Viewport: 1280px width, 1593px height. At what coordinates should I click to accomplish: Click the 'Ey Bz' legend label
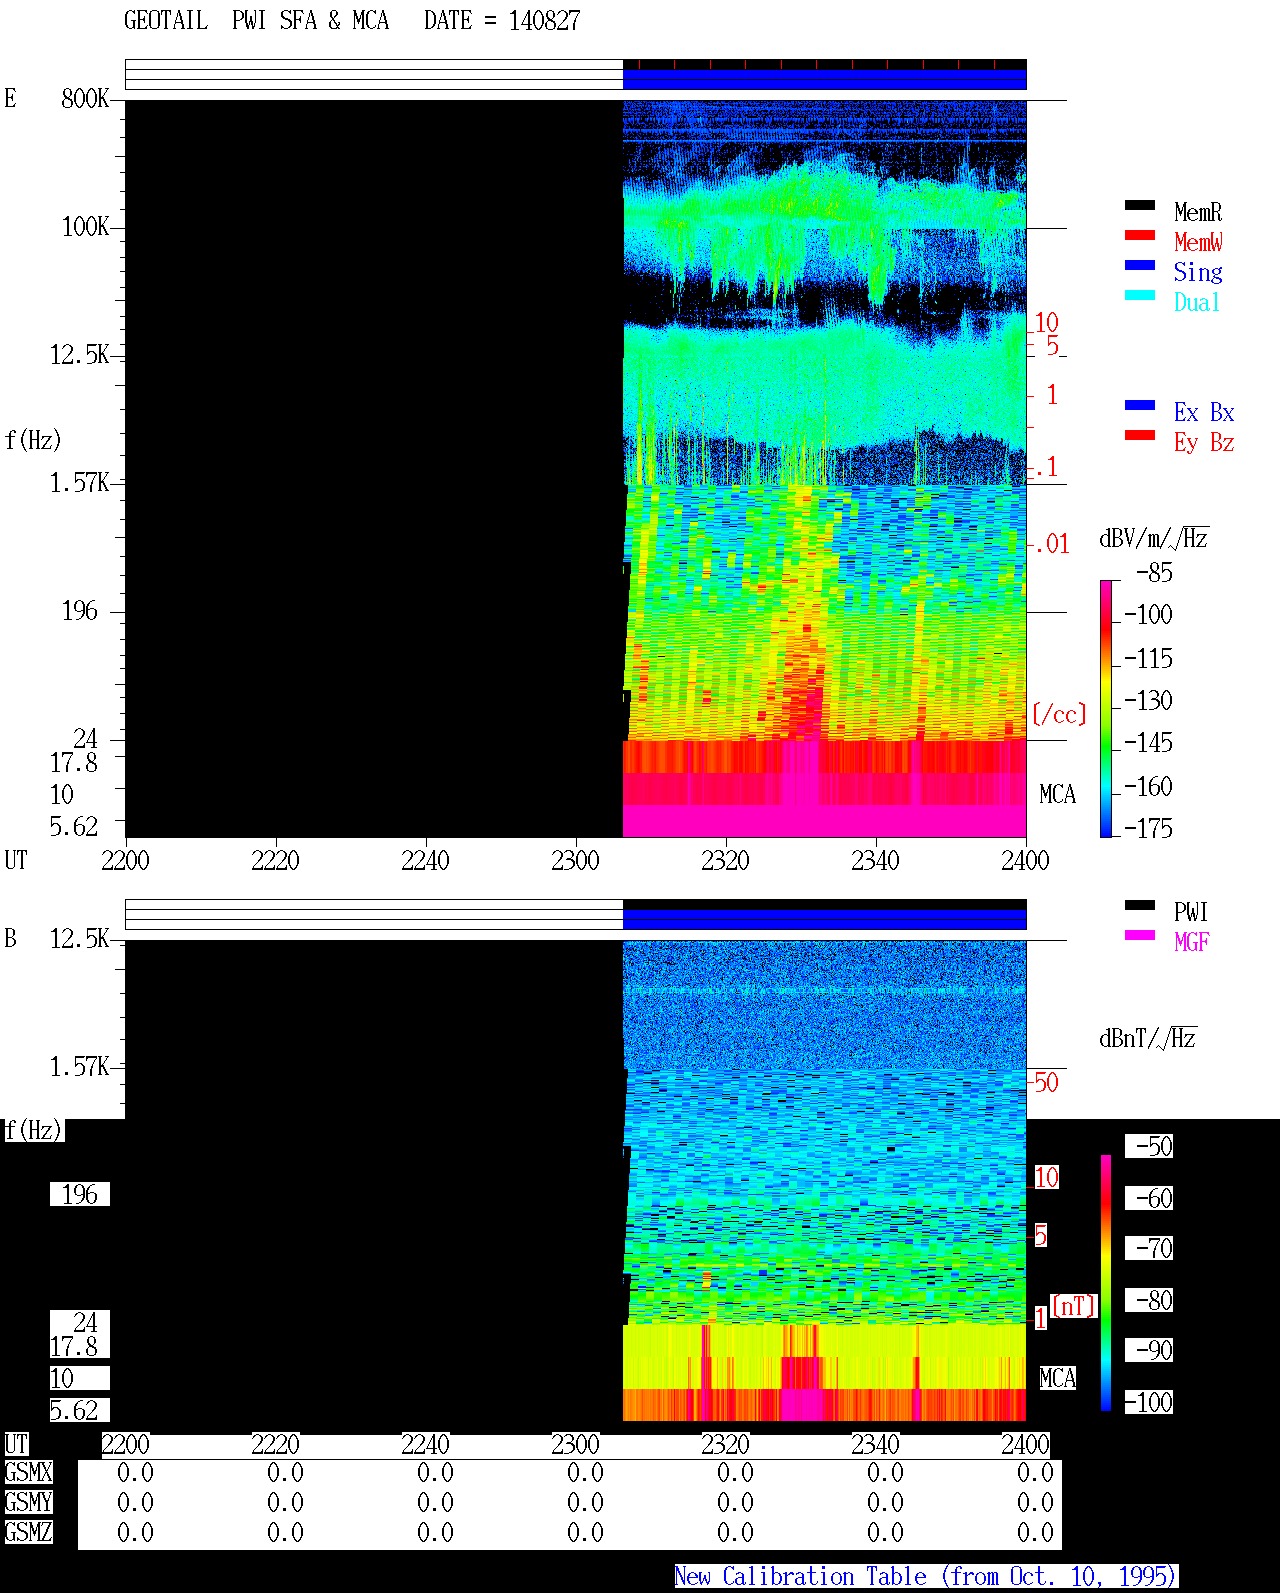pos(1204,442)
